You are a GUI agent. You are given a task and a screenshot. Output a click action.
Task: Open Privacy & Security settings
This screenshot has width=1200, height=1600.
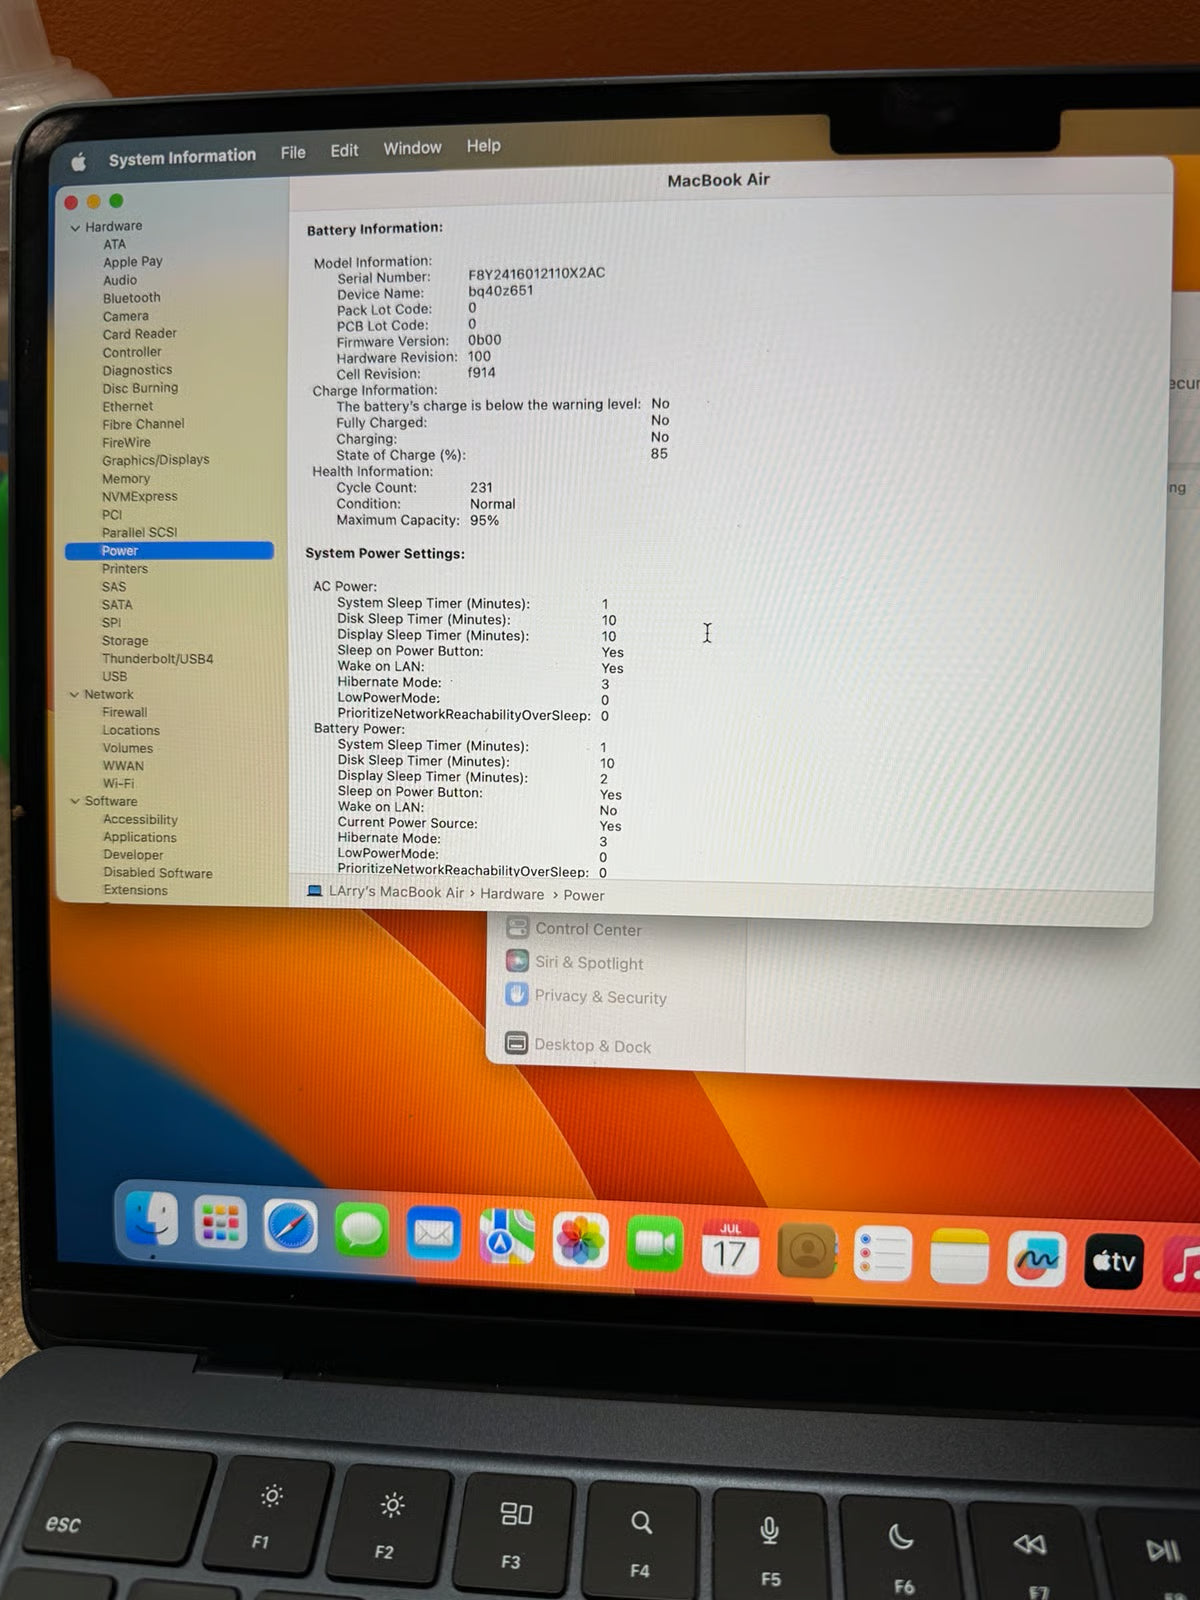click(x=600, y=996)
